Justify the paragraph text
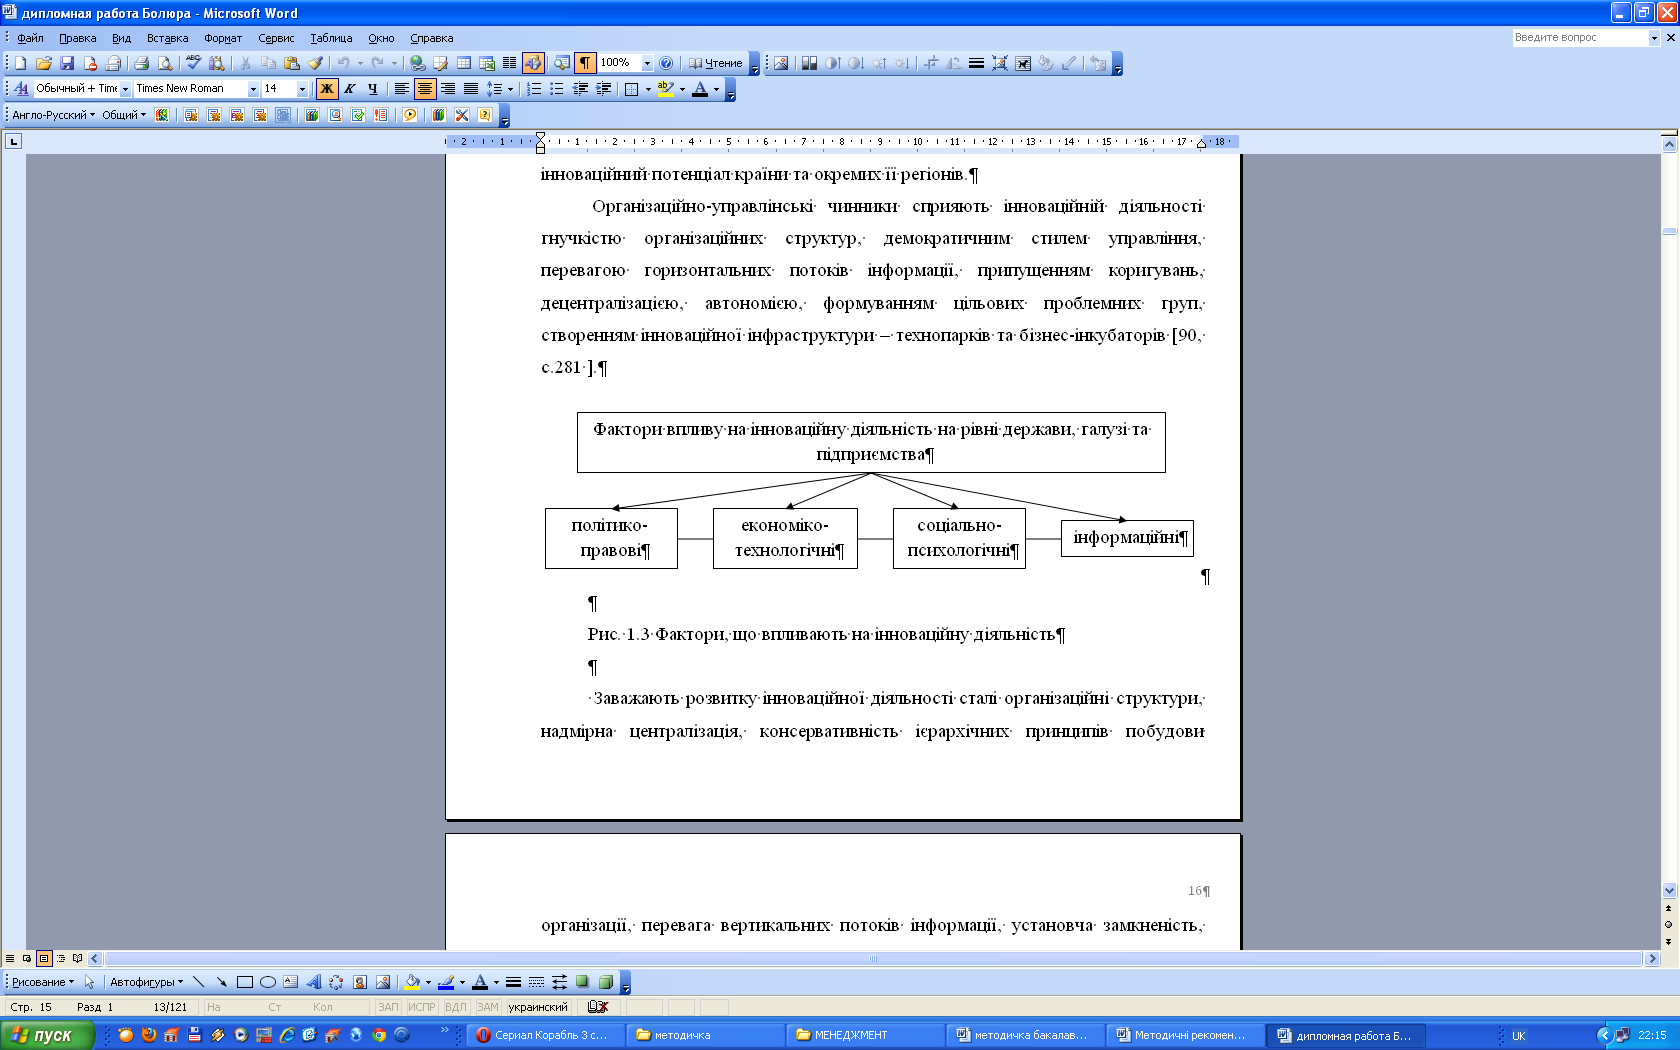The width and height of the screenshot is (1680, 1050). pos(471,89)
